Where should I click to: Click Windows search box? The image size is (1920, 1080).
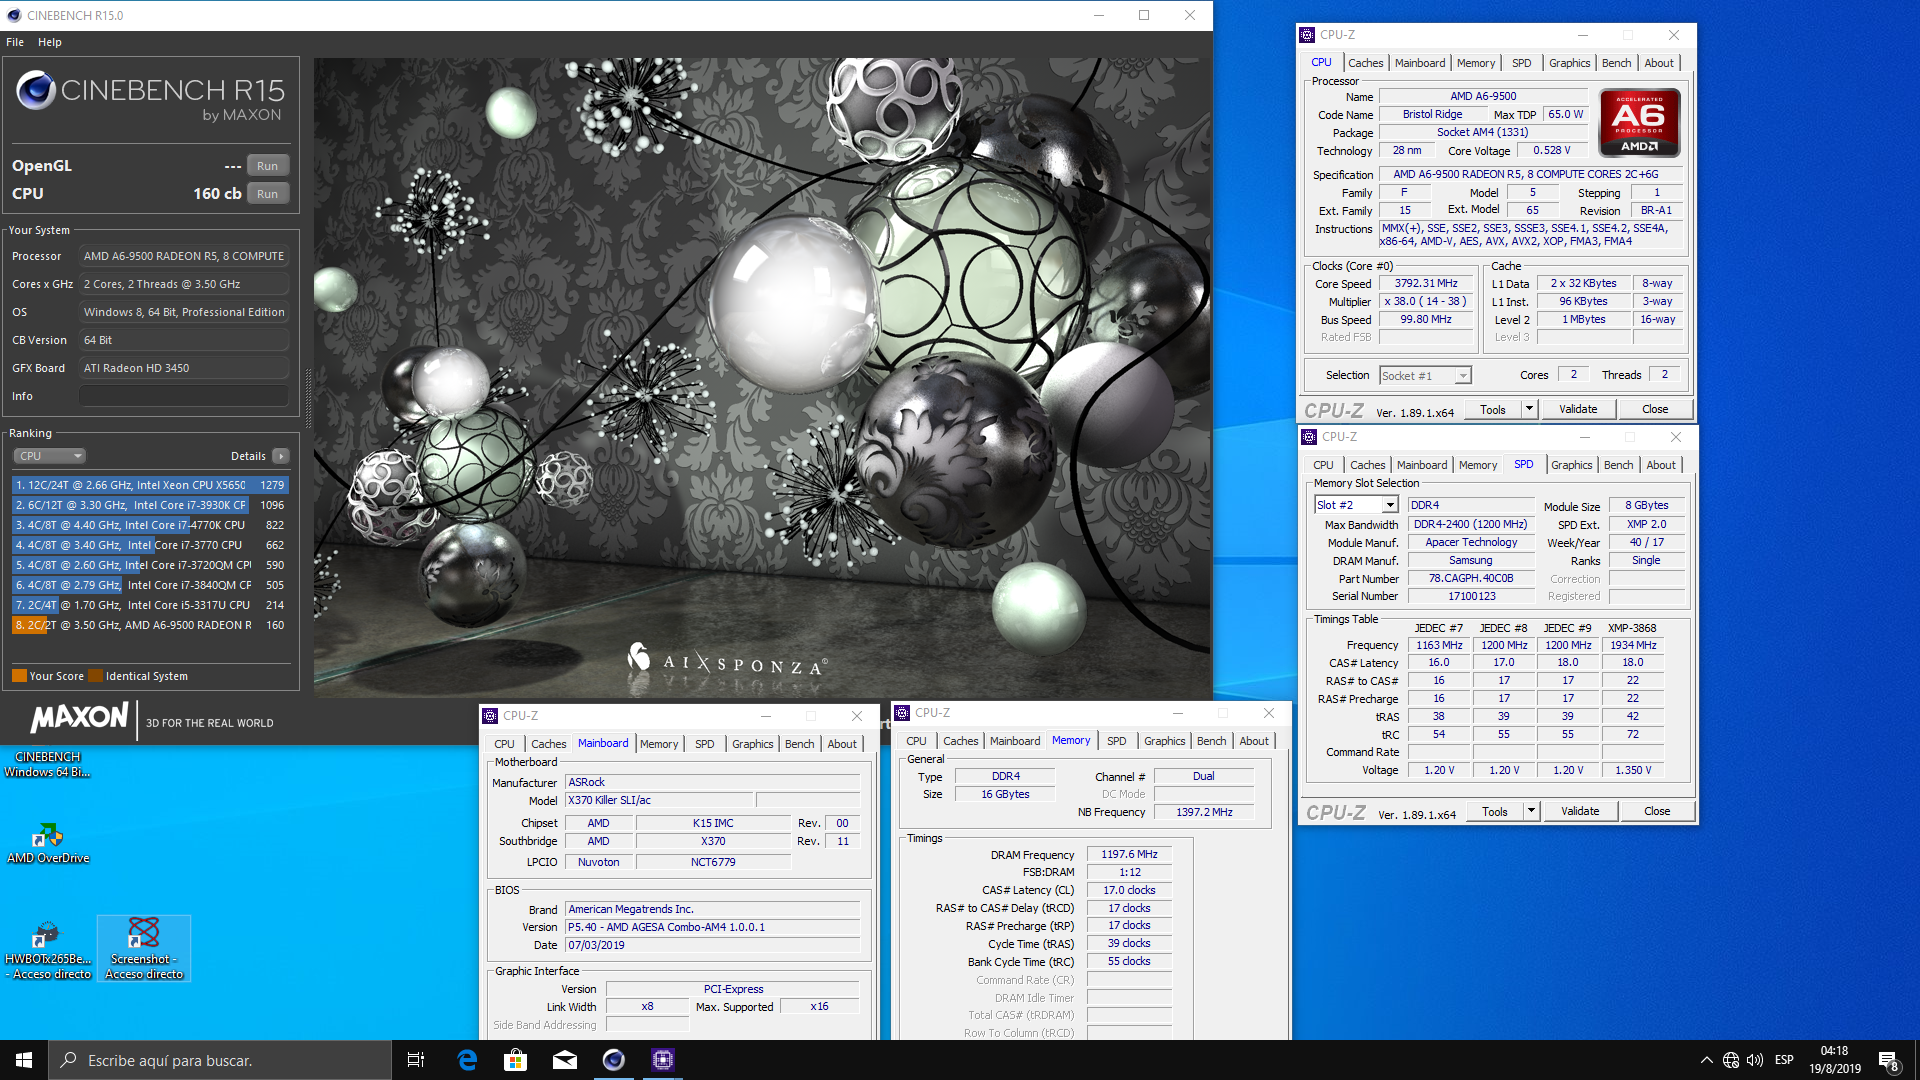220,1060
